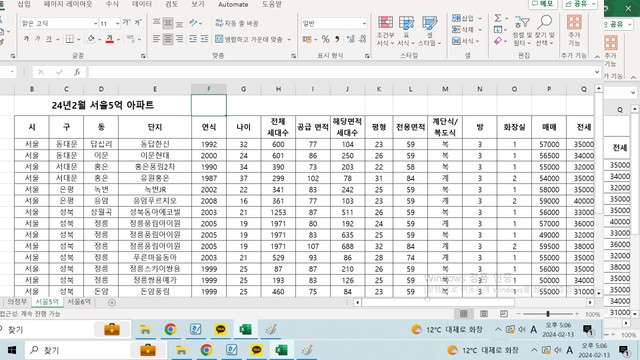Viewport: 640px width, 360px height.
Task: Open 정렬 및 필터 sort and filter
Action: click(521, 31)
